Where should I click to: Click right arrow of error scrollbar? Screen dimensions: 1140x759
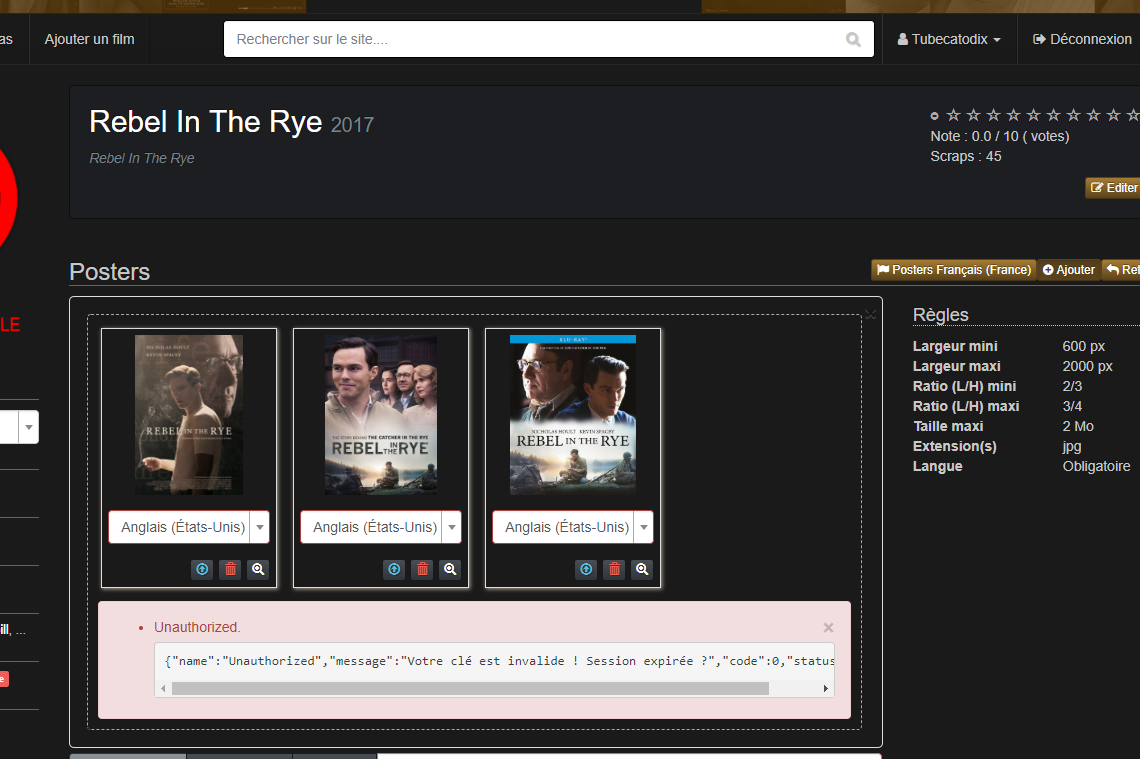[x=825, y=688]
